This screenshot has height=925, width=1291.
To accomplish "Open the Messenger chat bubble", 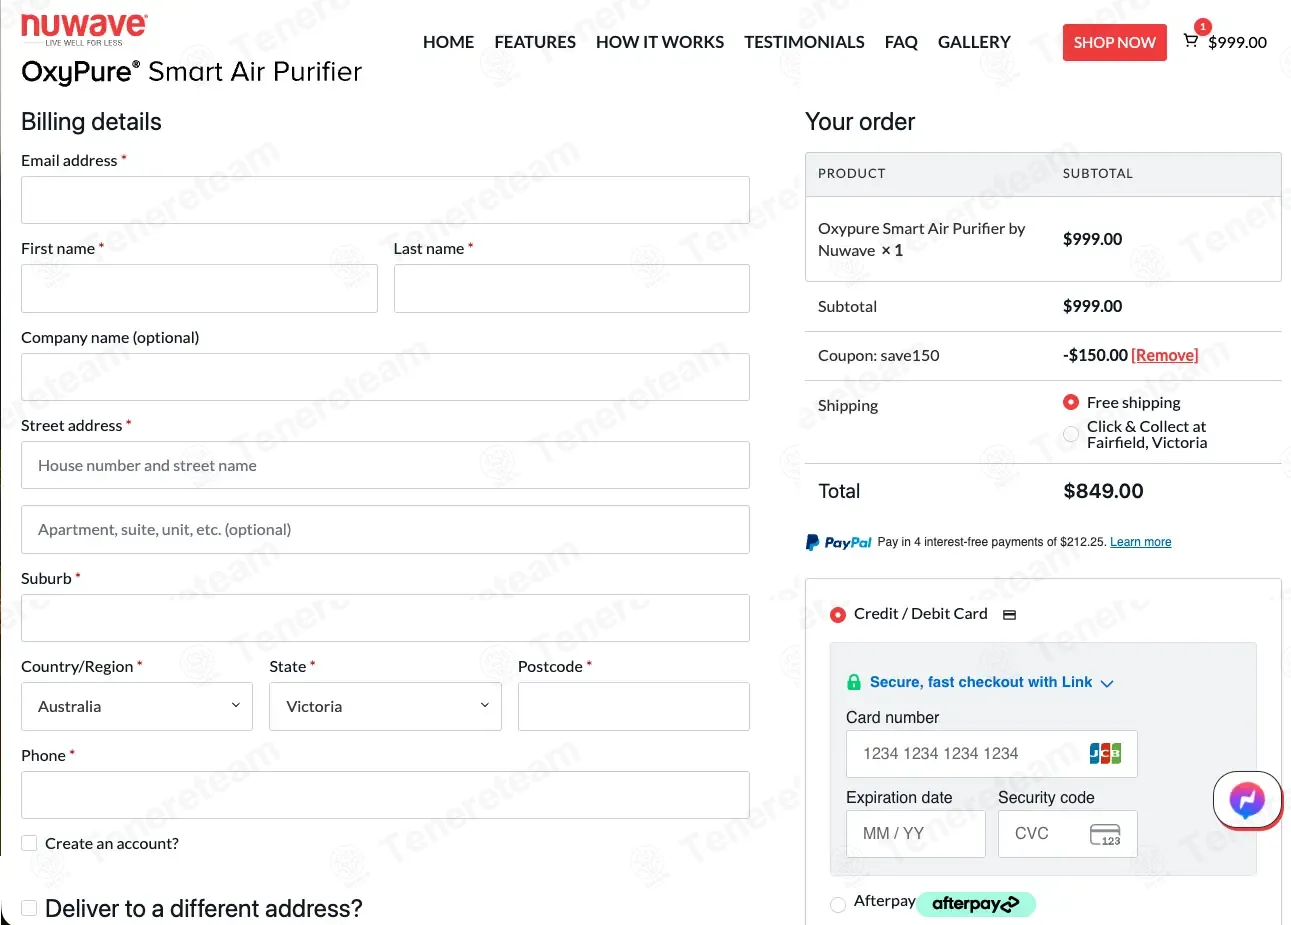I will pos(1247,799).
